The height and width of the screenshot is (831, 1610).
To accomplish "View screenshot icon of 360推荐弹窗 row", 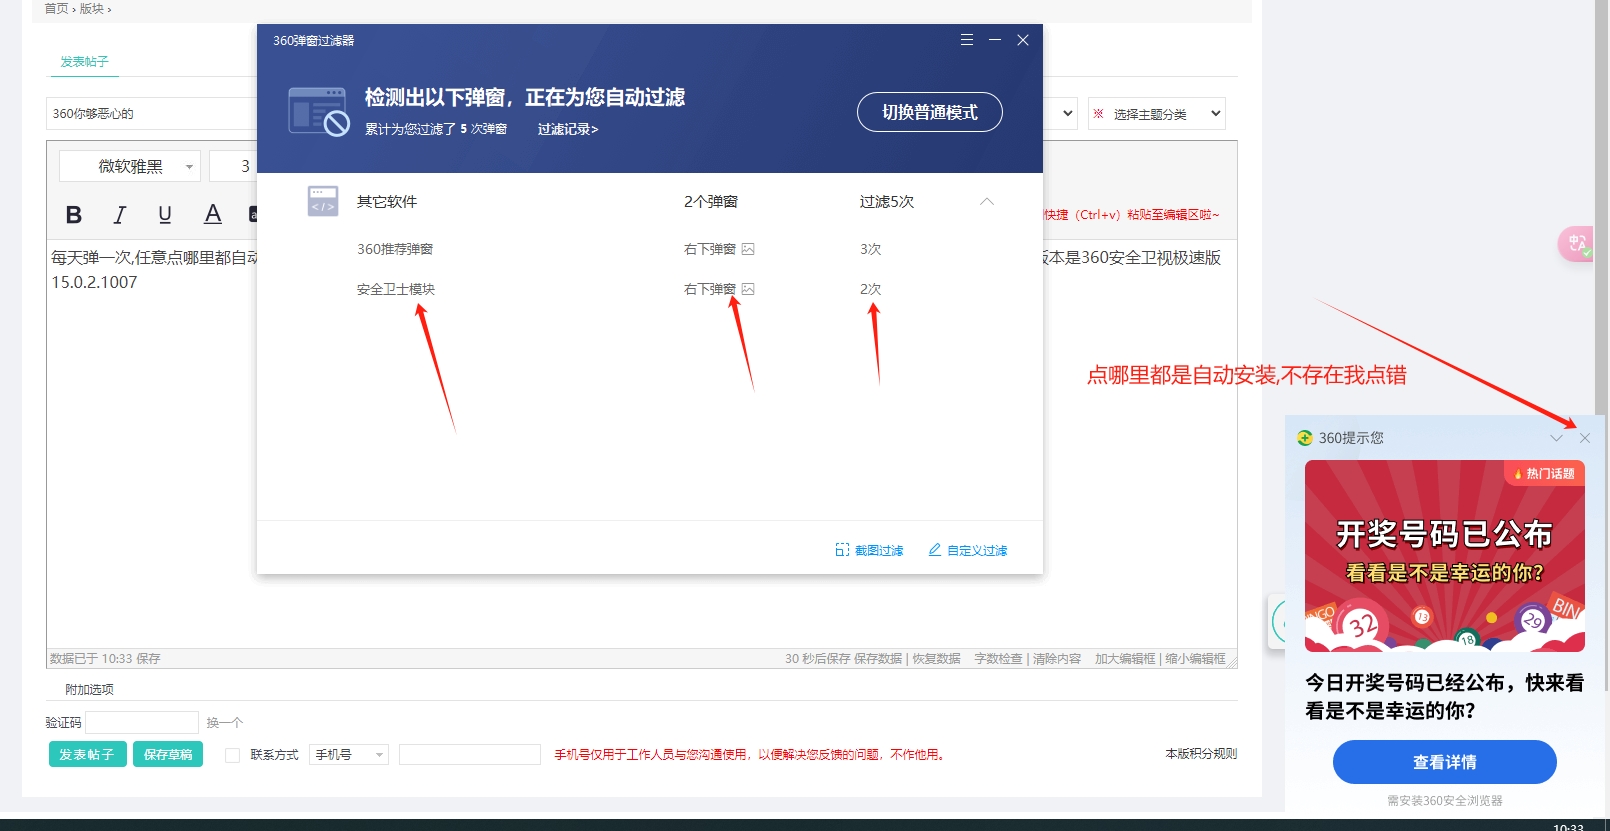I will (748, 249).
